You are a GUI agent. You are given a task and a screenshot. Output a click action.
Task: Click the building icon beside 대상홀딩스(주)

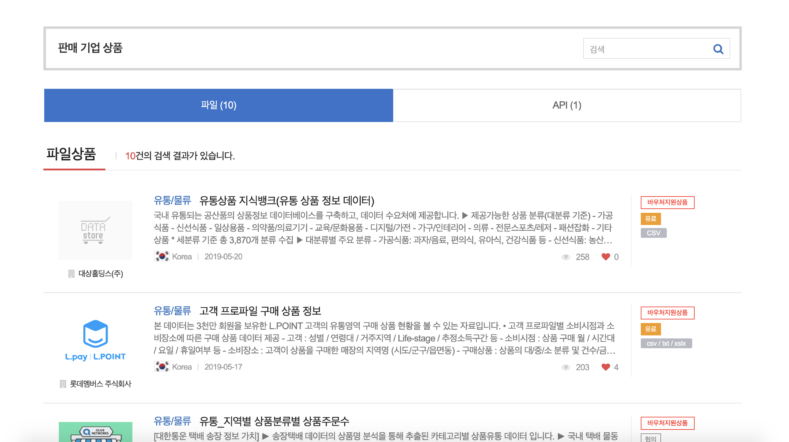click(71, 273)
